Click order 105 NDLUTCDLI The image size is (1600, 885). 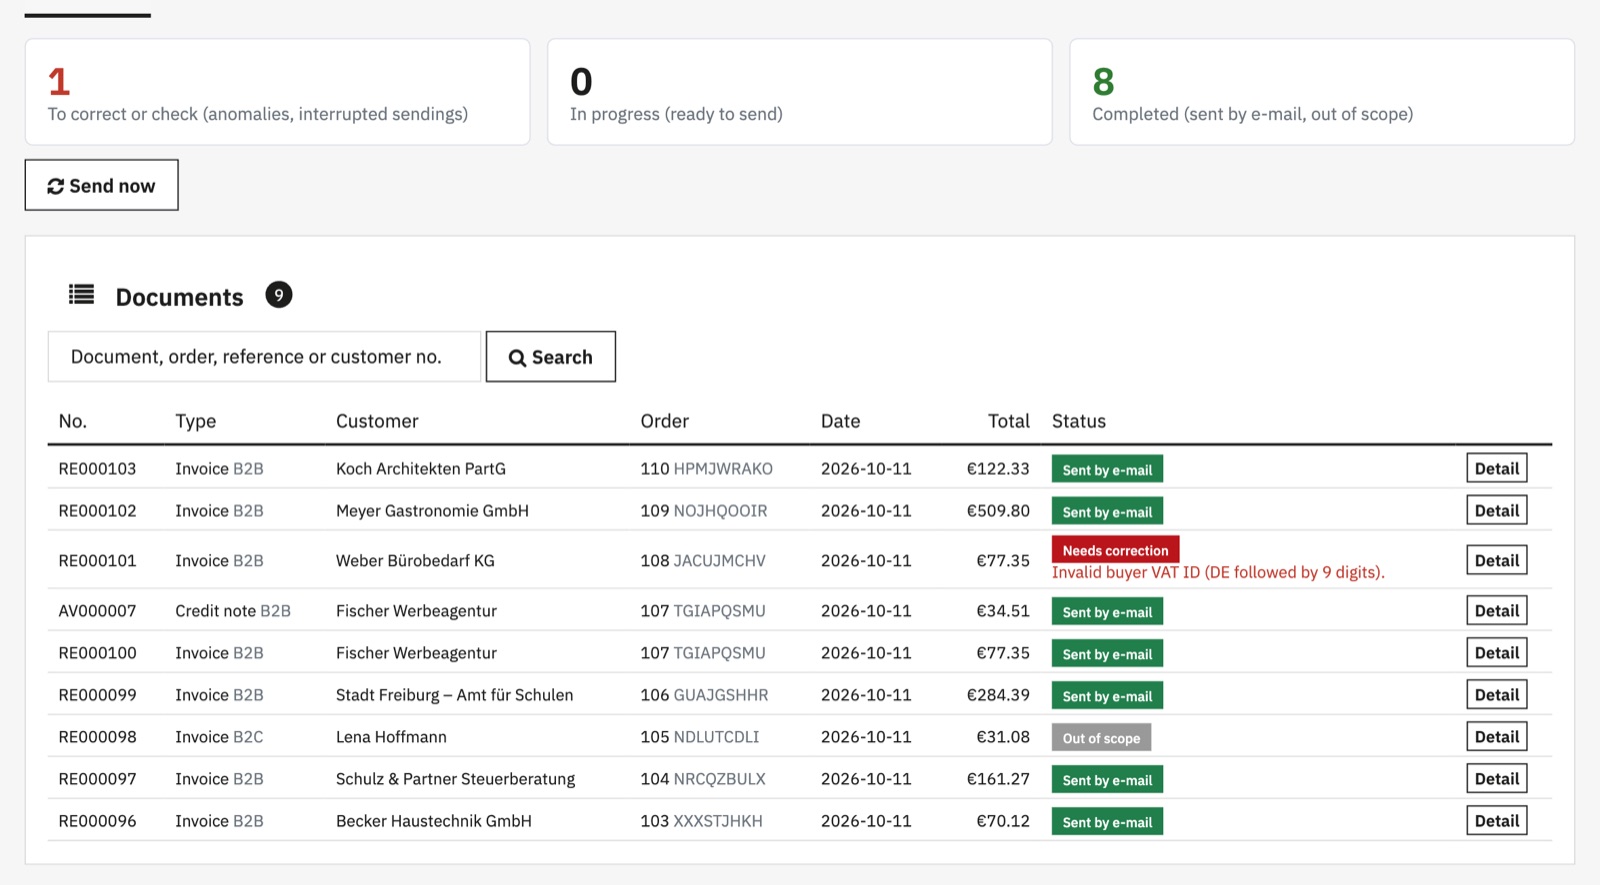click(700, 736)
